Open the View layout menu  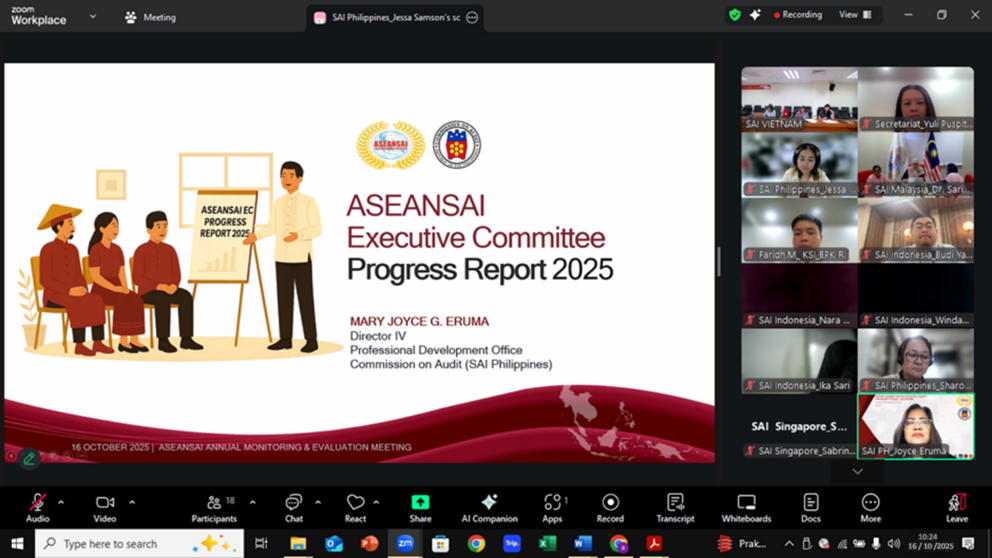tap(855, 15)
